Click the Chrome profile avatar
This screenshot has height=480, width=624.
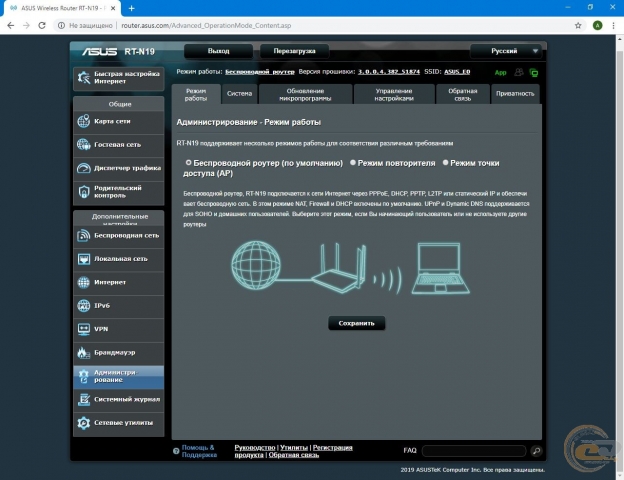597,25
